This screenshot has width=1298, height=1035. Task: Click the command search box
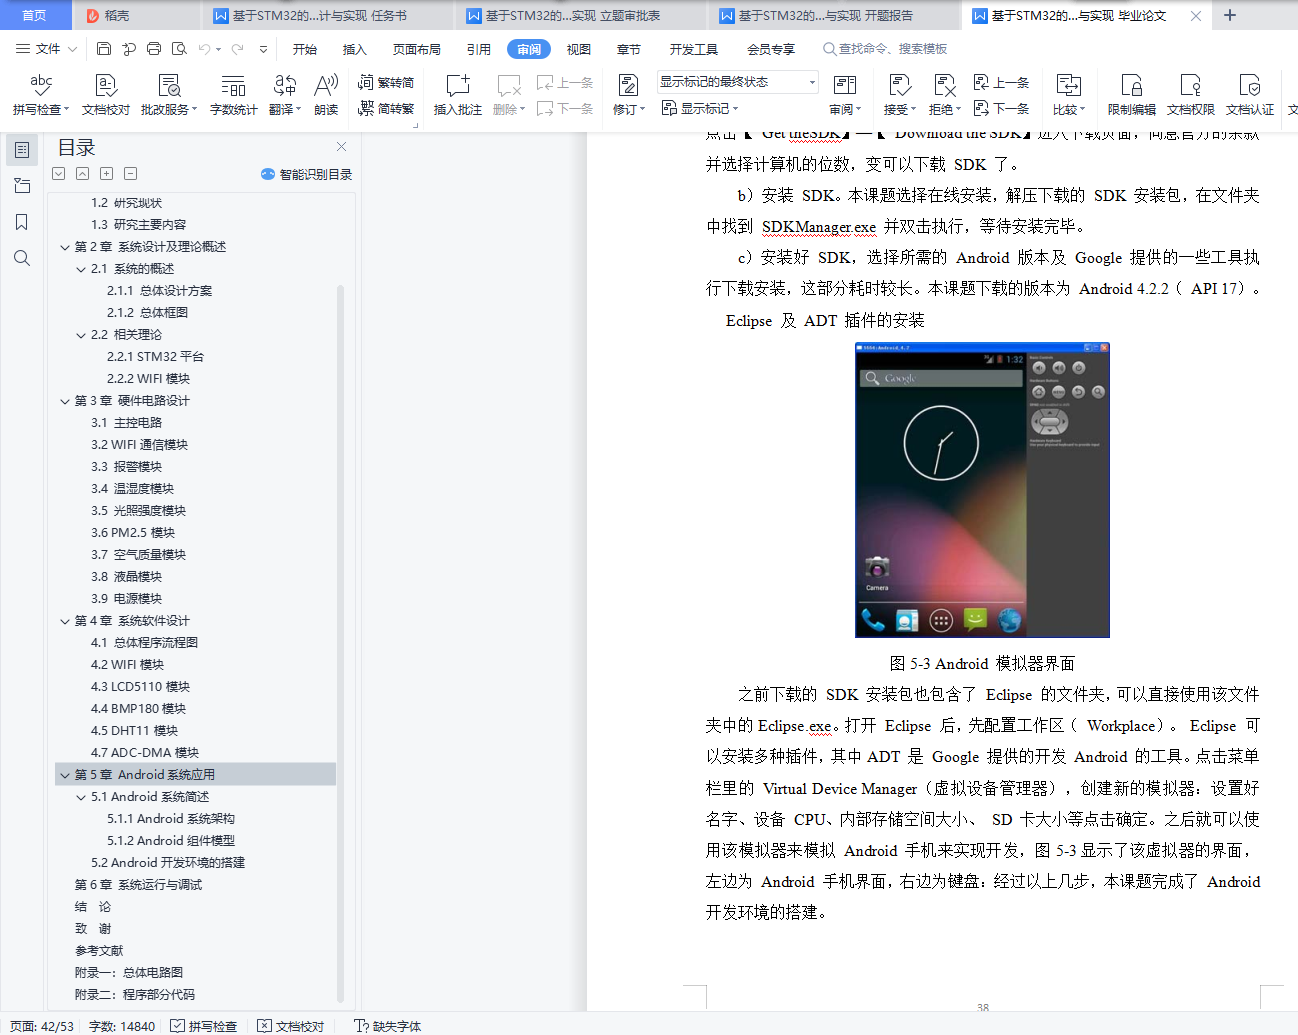pyautogui.click(x=886, y=48)
